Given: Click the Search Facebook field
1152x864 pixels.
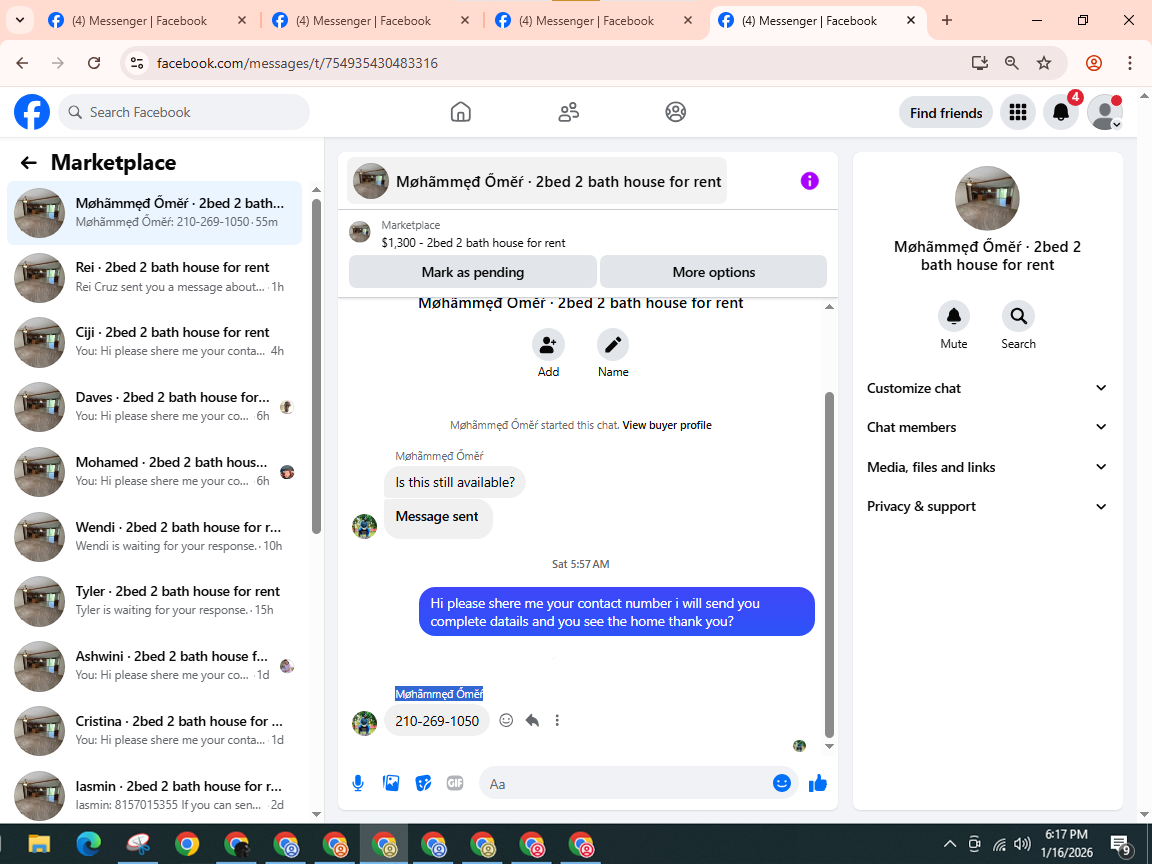Looking at the screenshot, I should [x=184, y=112].
